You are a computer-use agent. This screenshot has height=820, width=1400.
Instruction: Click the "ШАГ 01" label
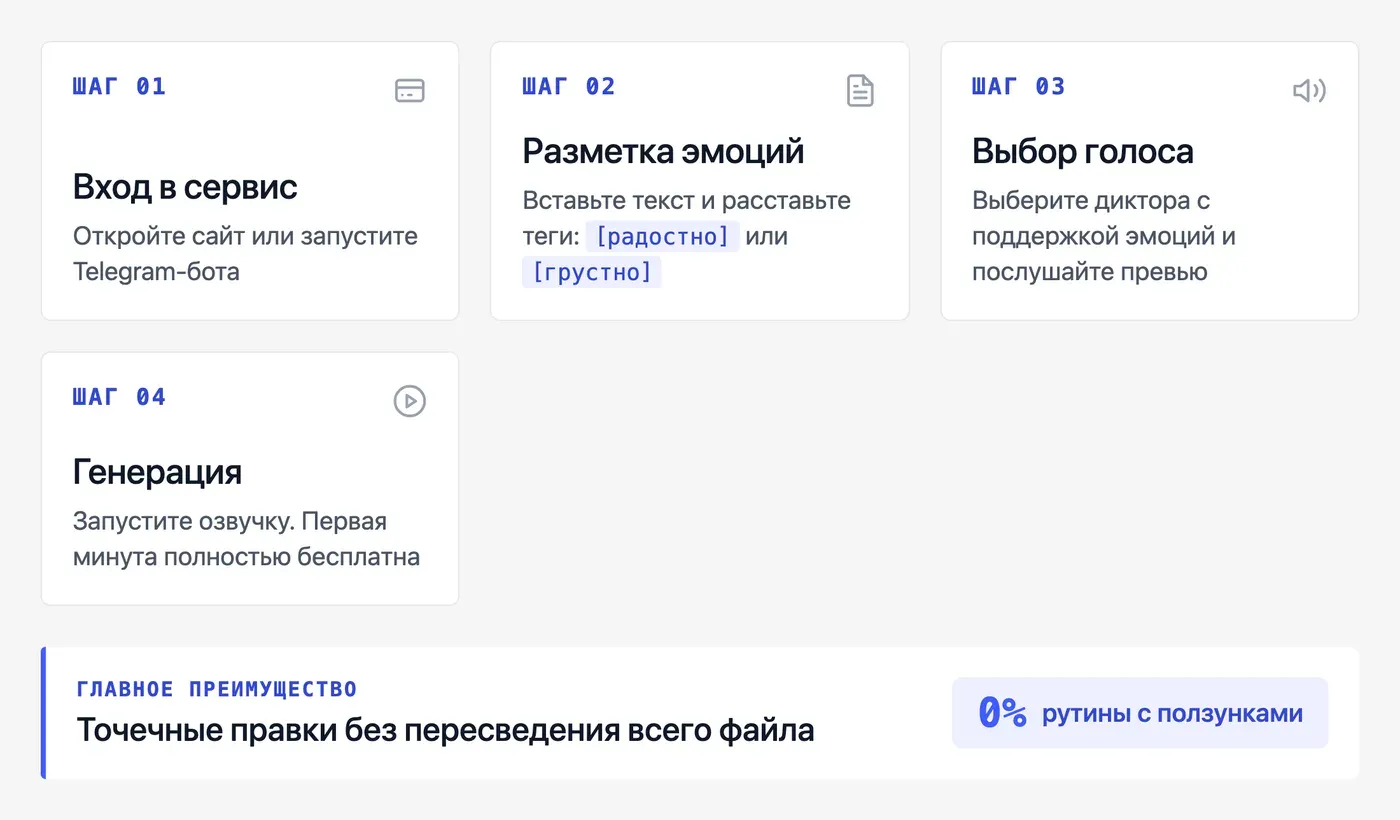point(119,87)
